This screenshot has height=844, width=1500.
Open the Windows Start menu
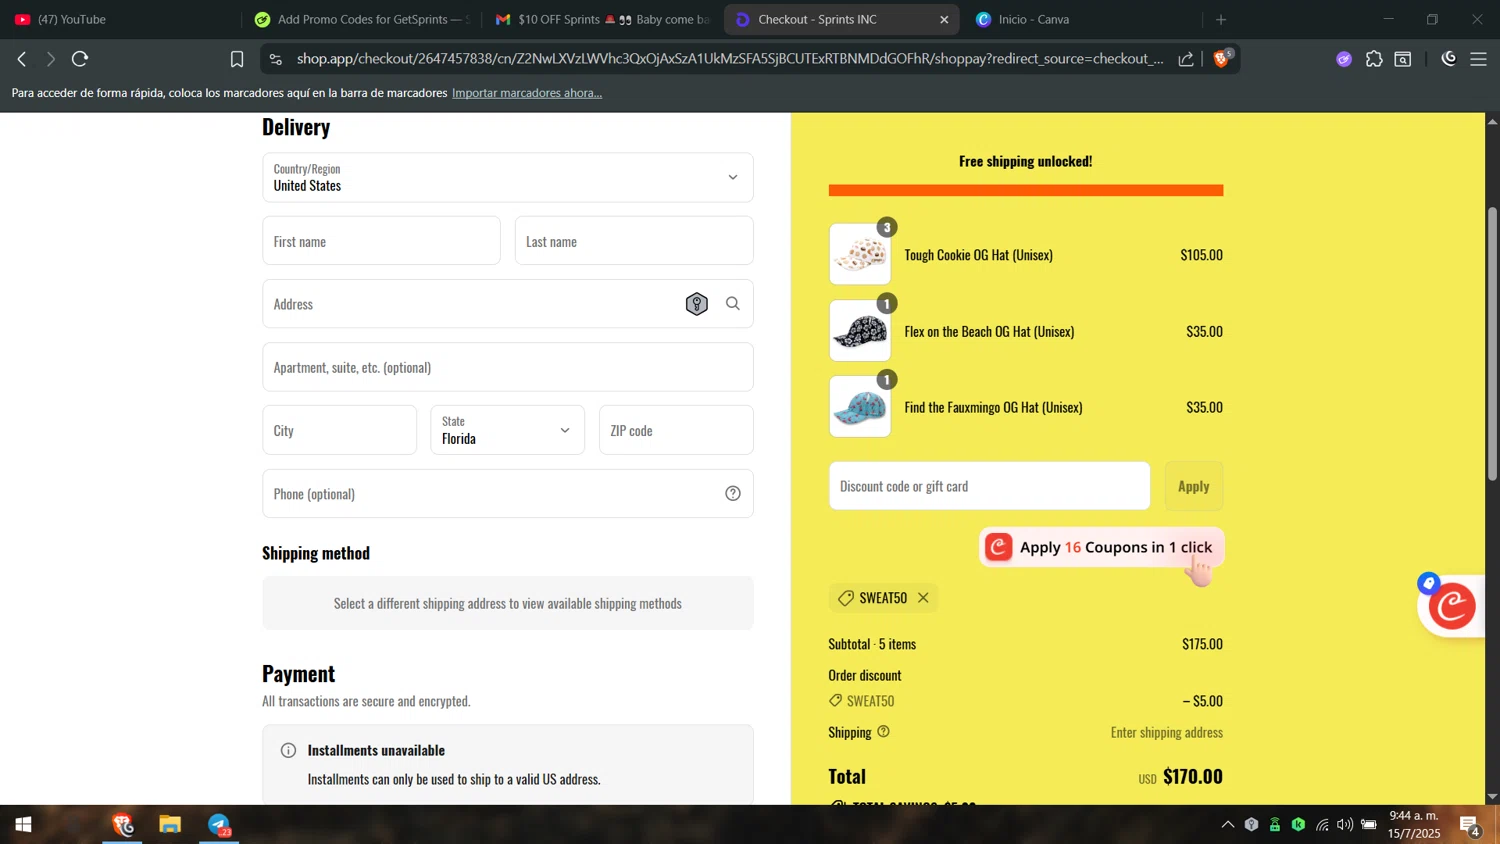pos(23,825)
